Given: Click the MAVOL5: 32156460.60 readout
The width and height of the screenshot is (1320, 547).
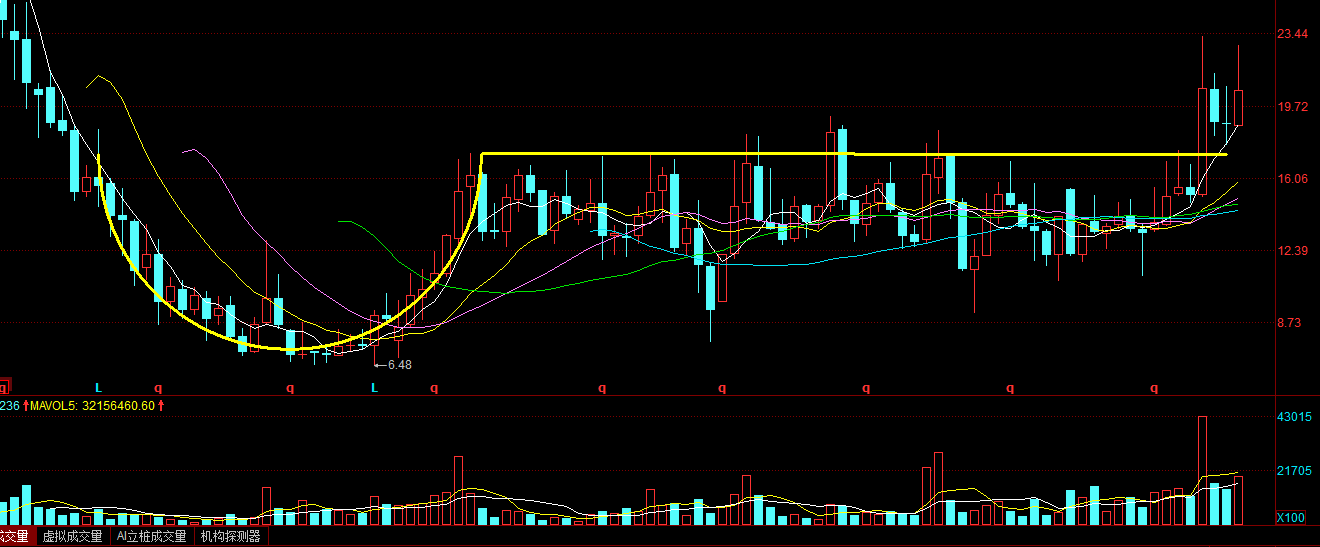Looking at the screenshot, I should [x=92, y=406].
